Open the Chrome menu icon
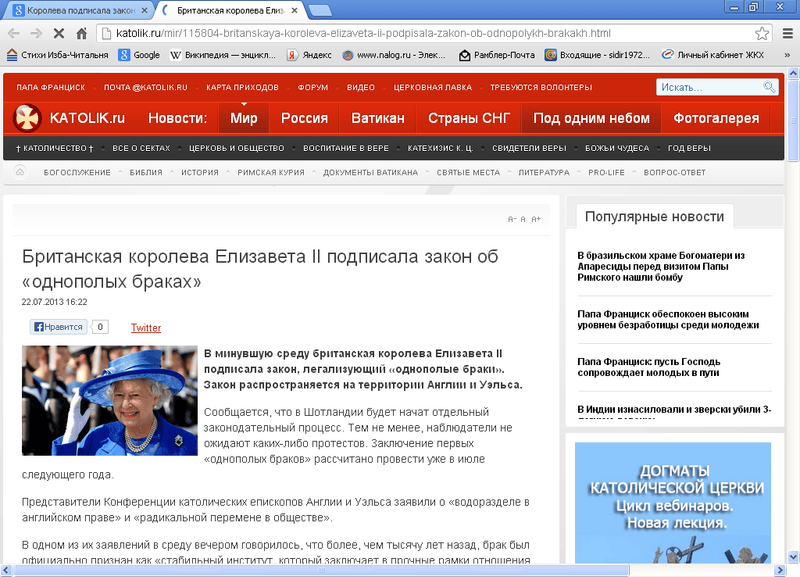Image resolution: width=800 pixels, height=577 pixels. pyautogui.click(x=788, y=34)
